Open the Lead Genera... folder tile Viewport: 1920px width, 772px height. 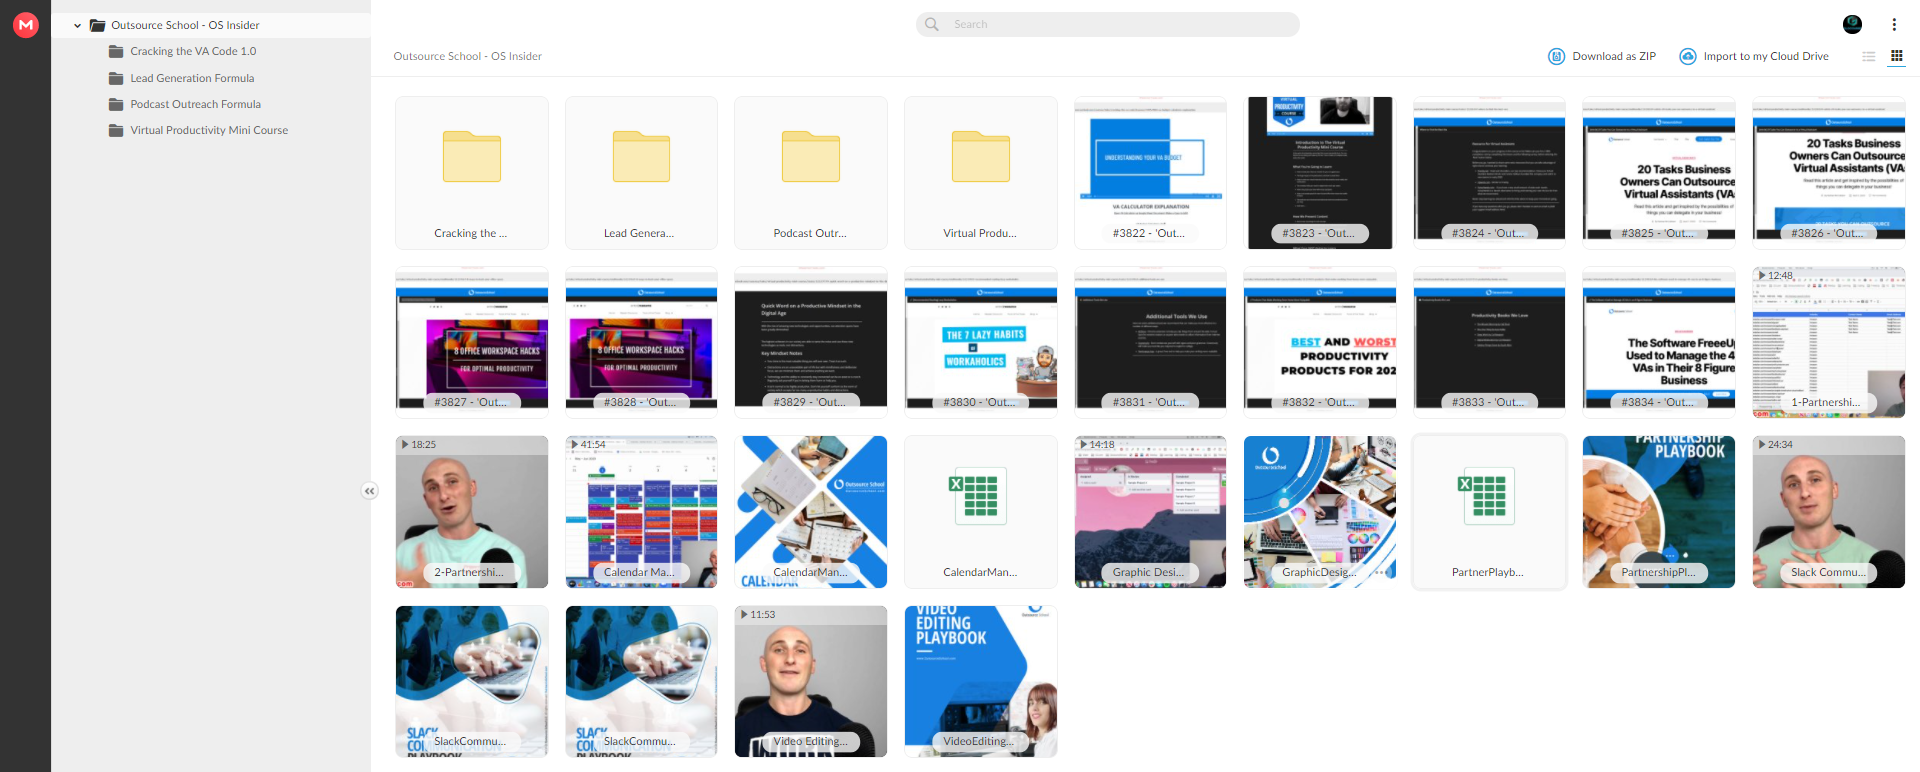(x=641, y=173)
